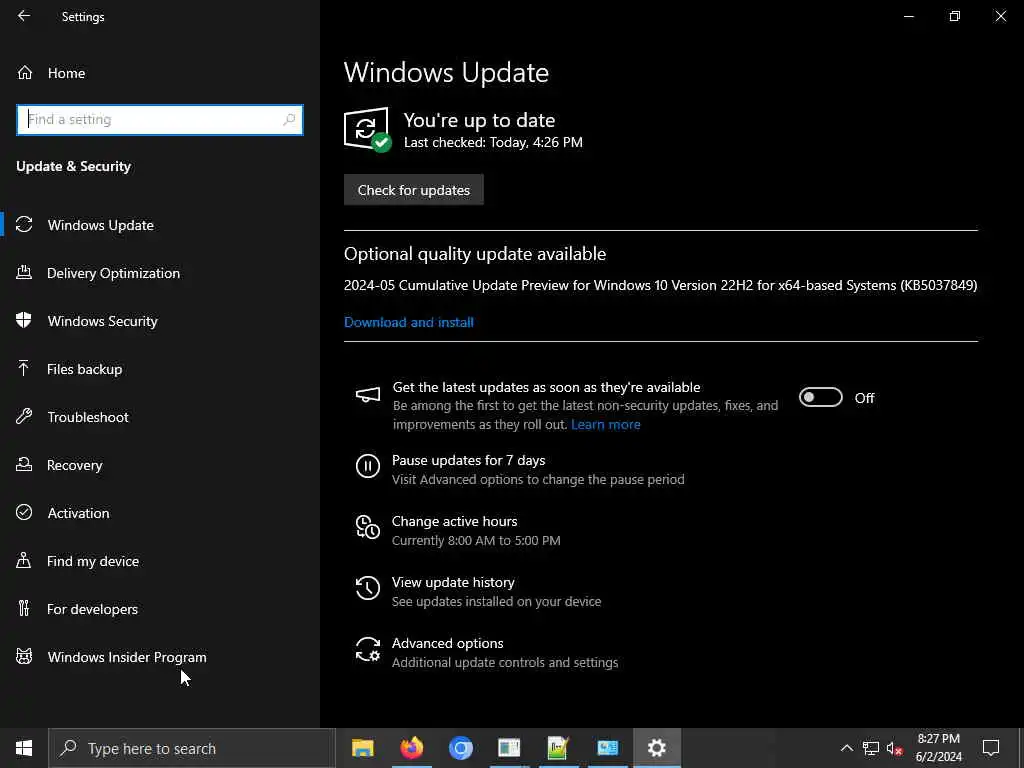Click the pause icon for Pause updates
This screenshot has height=768, width=1024.
pyautogui.click(x=368, y=466)
